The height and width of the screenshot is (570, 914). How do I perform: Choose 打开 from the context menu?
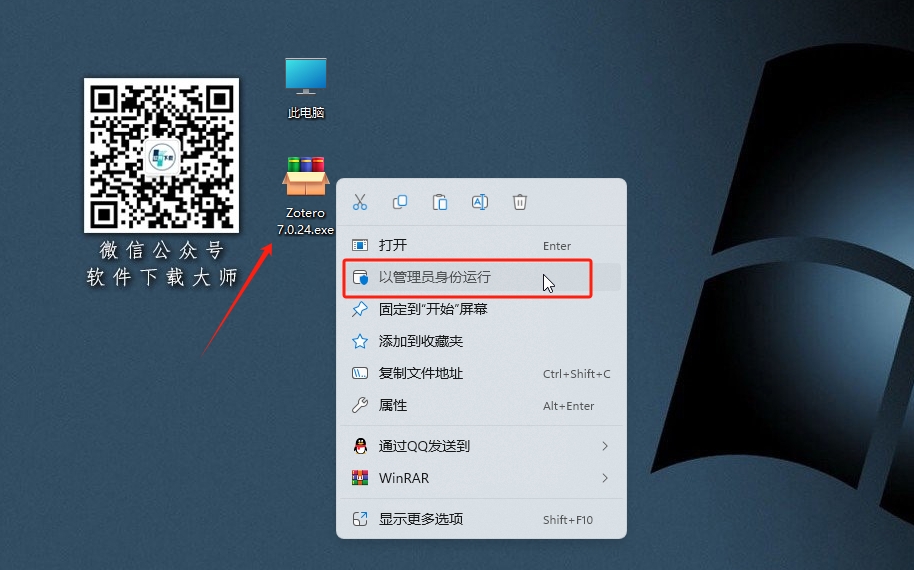tap(481, 245)
